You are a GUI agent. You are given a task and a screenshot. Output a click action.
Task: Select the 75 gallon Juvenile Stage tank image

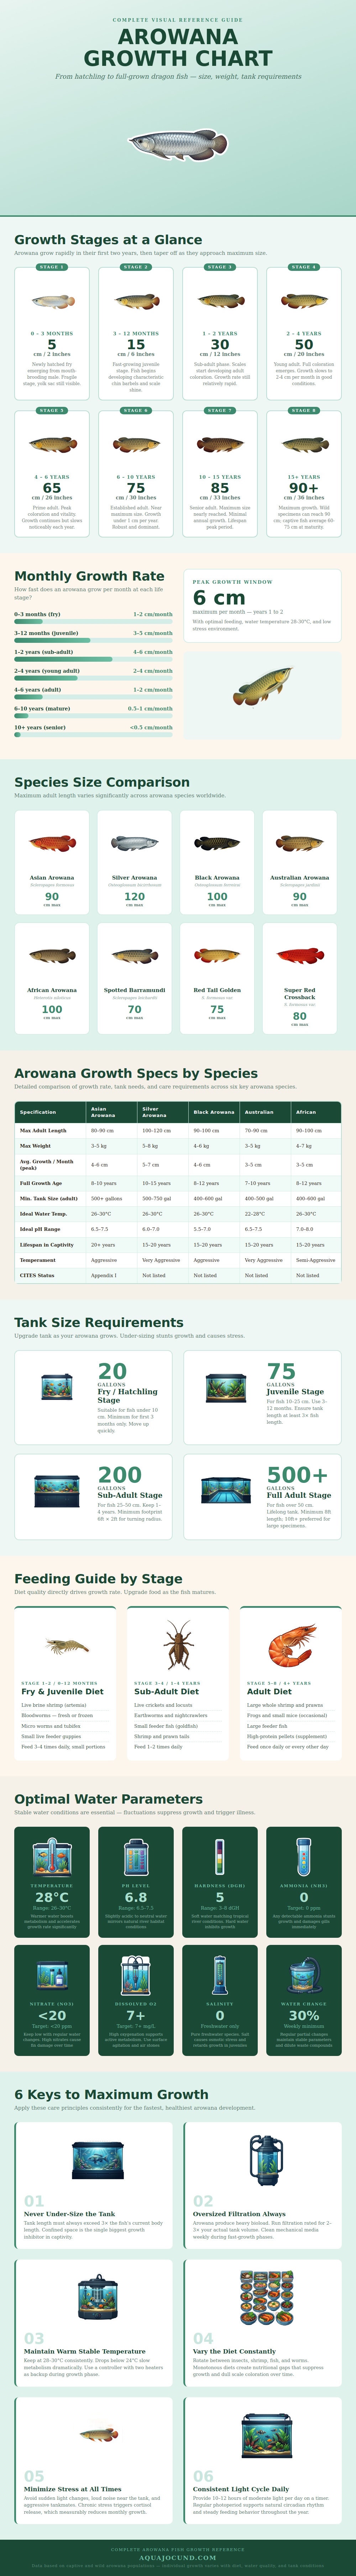coord(226,1387)
